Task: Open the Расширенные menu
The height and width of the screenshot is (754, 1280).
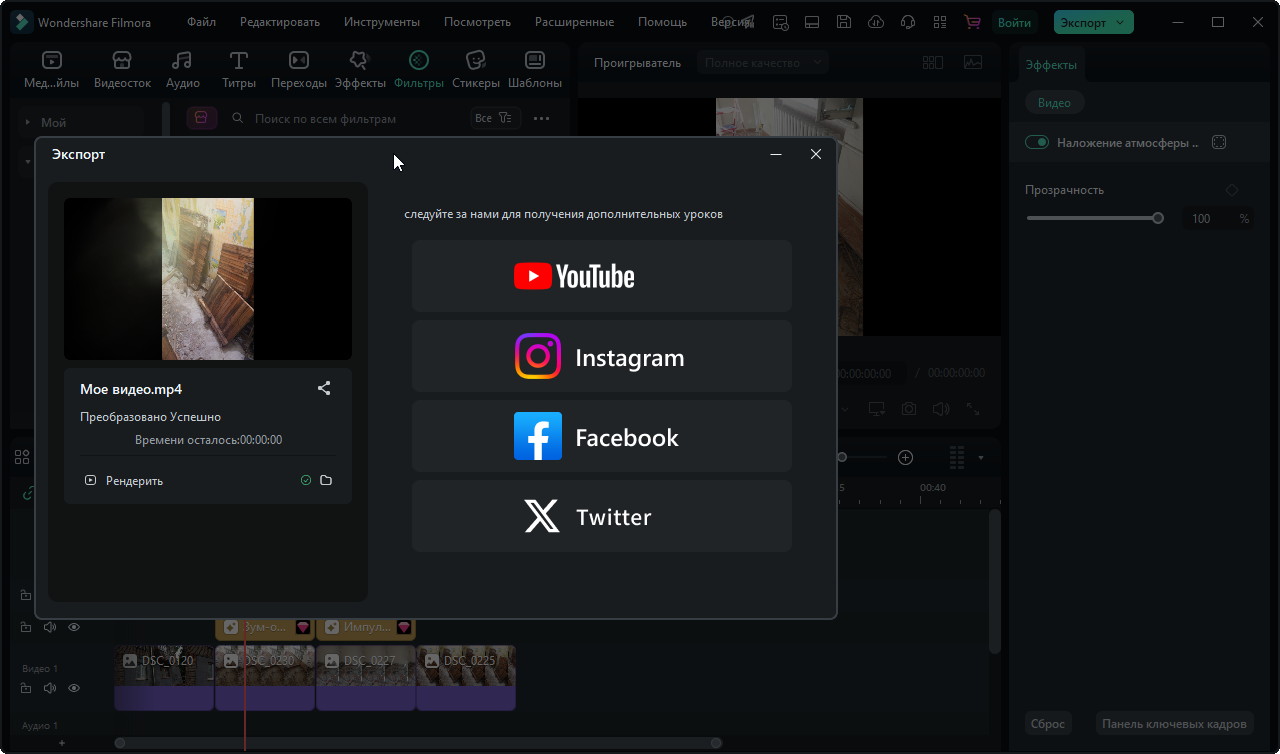Action: point(575,22)
